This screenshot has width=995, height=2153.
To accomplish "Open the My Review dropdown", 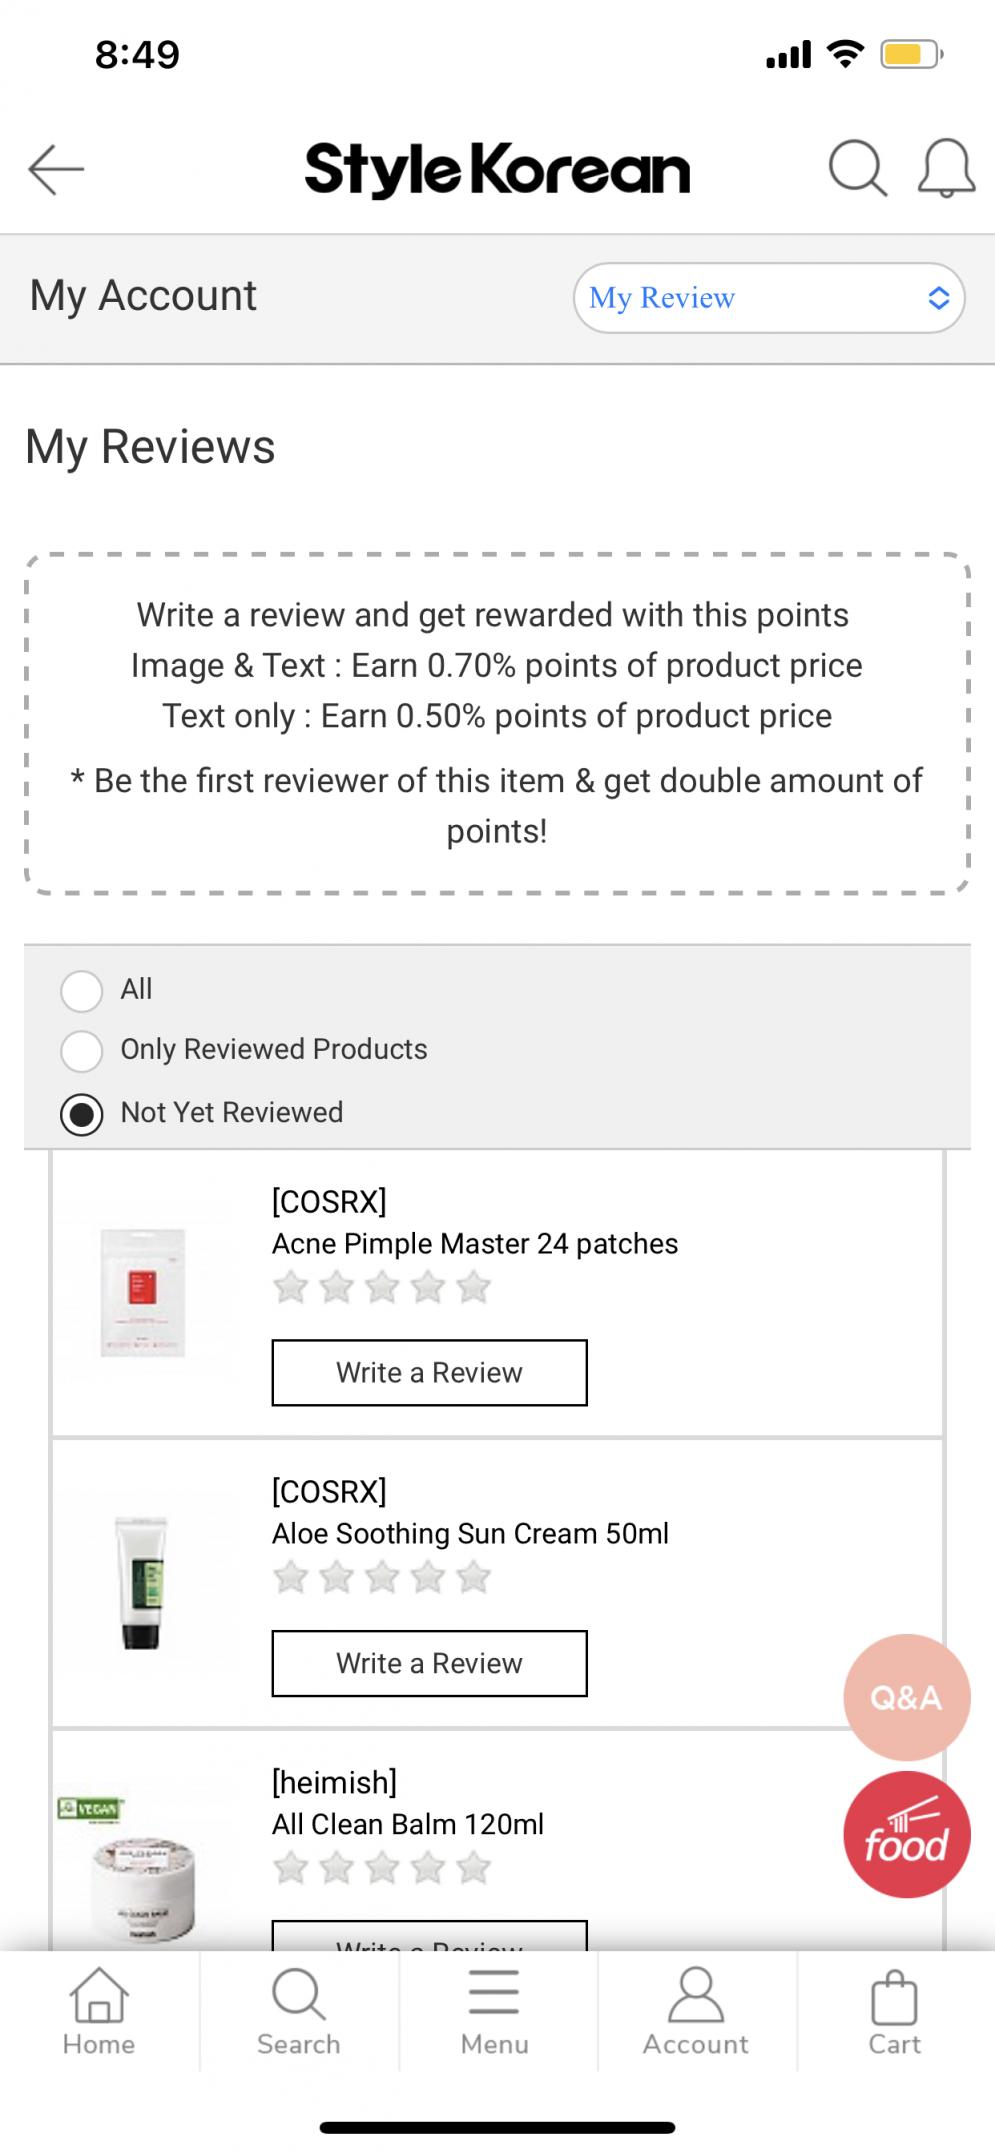I will pos(768,298).
